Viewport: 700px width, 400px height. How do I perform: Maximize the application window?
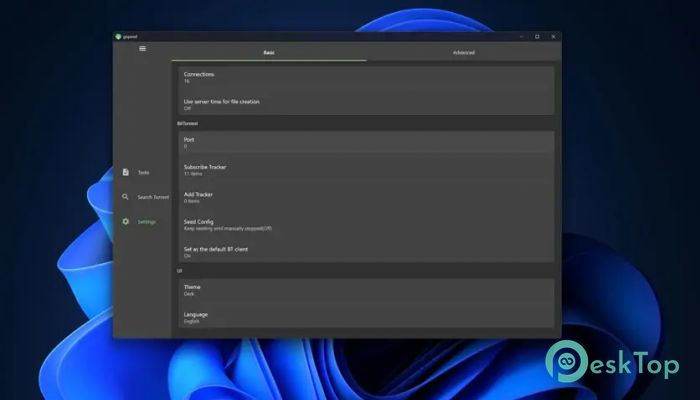coord(537,37)
